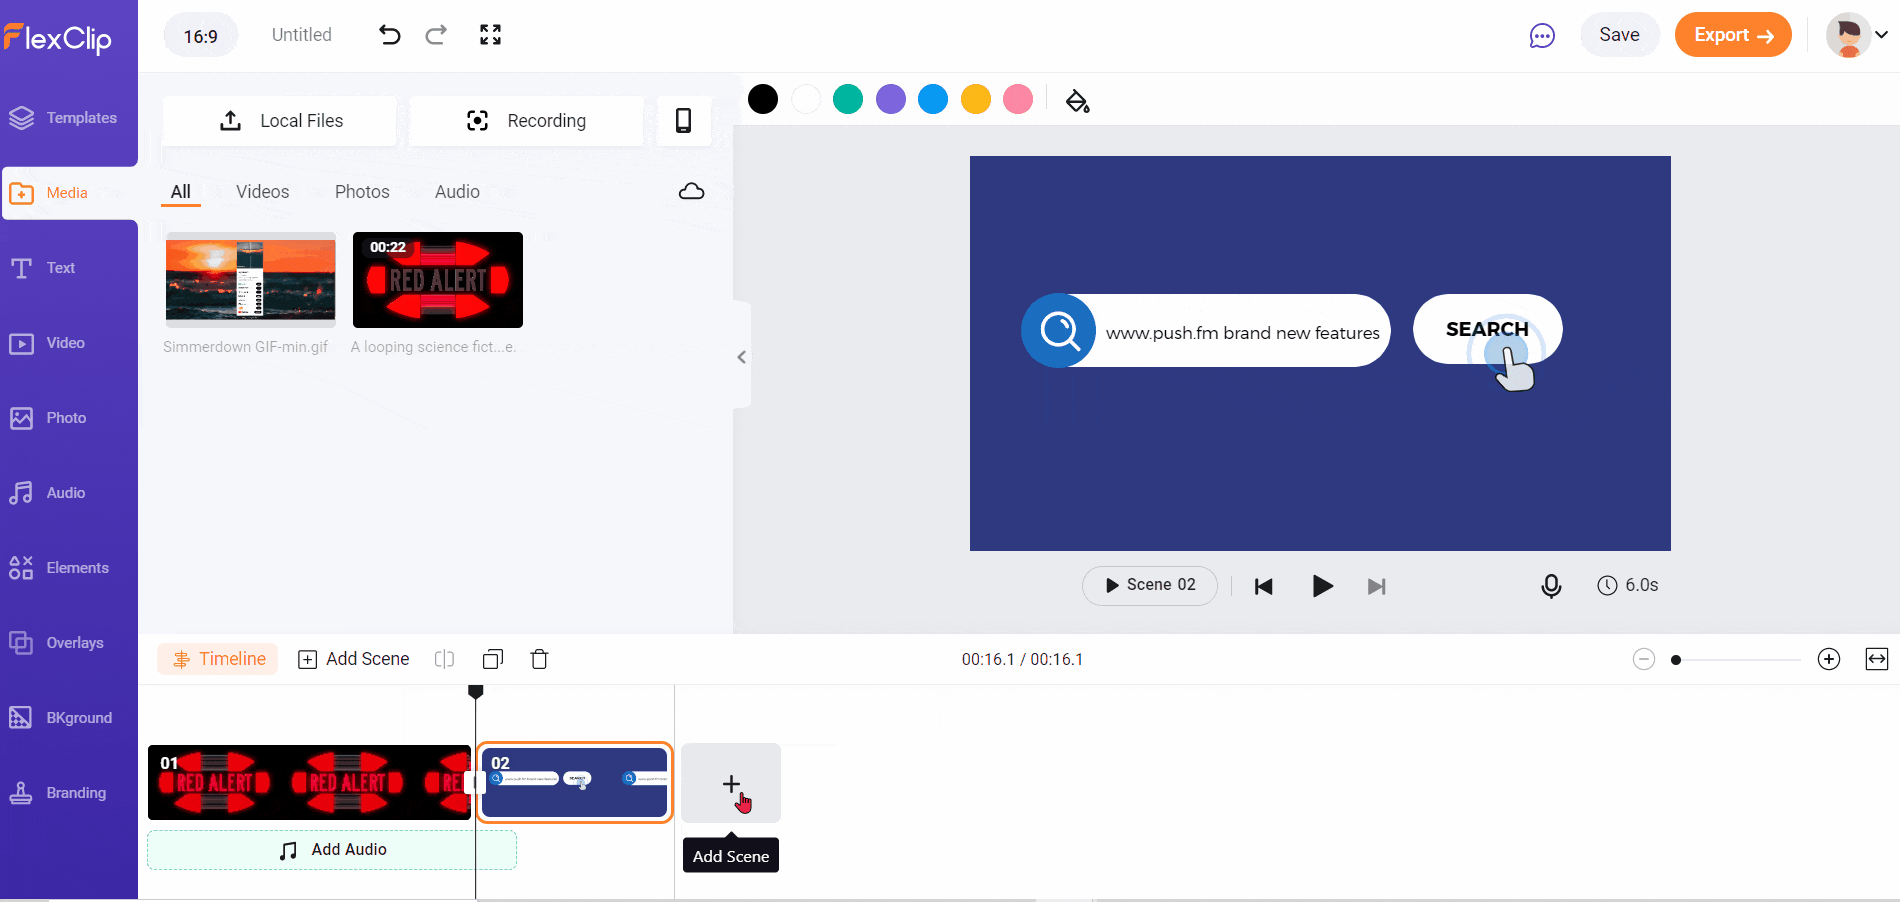Switch to the Photos tab
This screenshot has width=1900, height=902.
pyautogui.click(x=362, y=192)
